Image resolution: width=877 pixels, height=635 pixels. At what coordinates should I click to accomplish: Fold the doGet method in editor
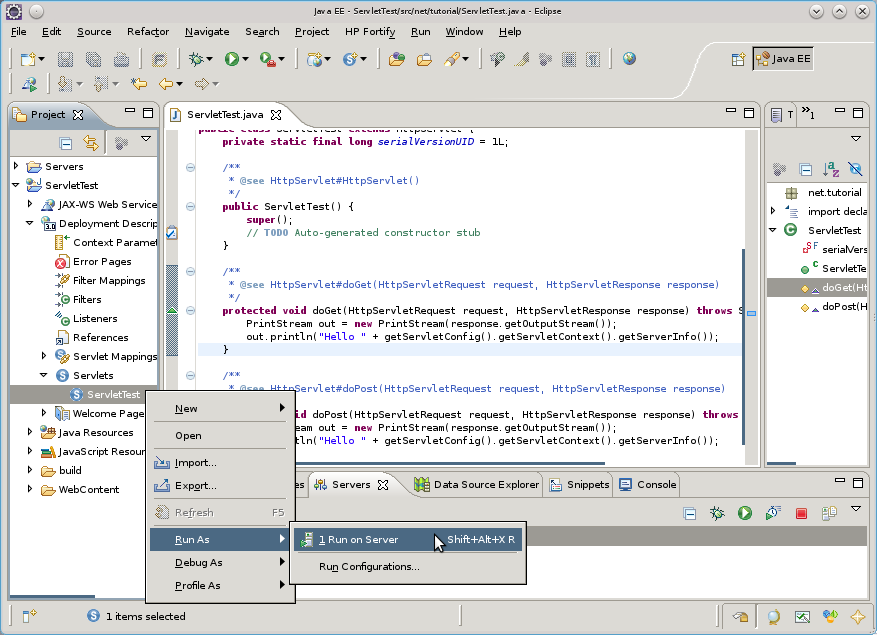[190, 311]
